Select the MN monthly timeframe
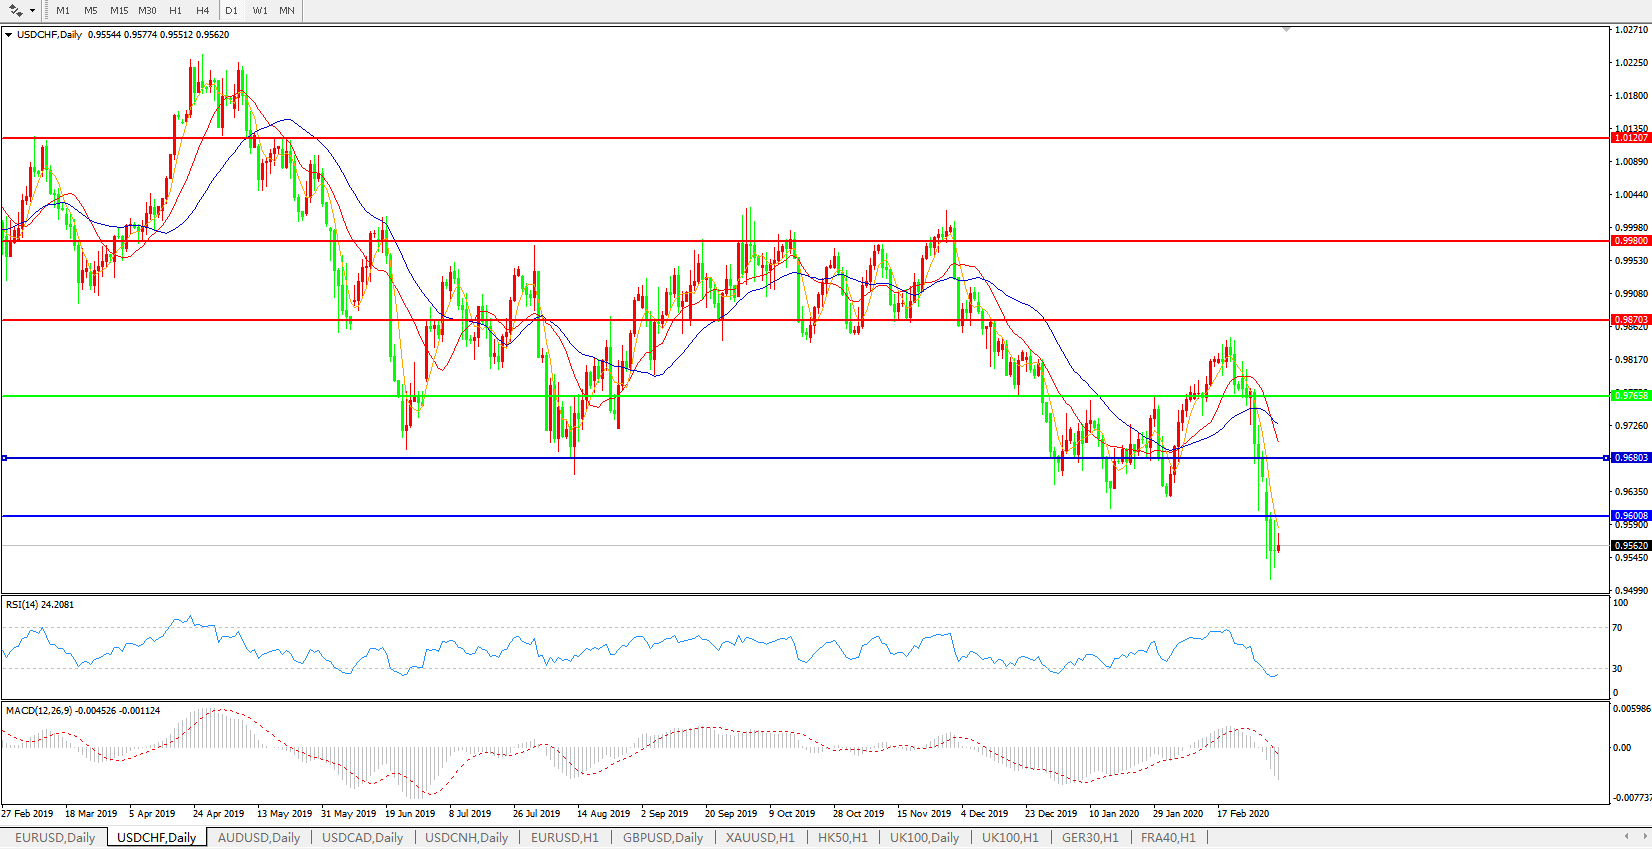The image size is (1652, 849). click(287, 10)
